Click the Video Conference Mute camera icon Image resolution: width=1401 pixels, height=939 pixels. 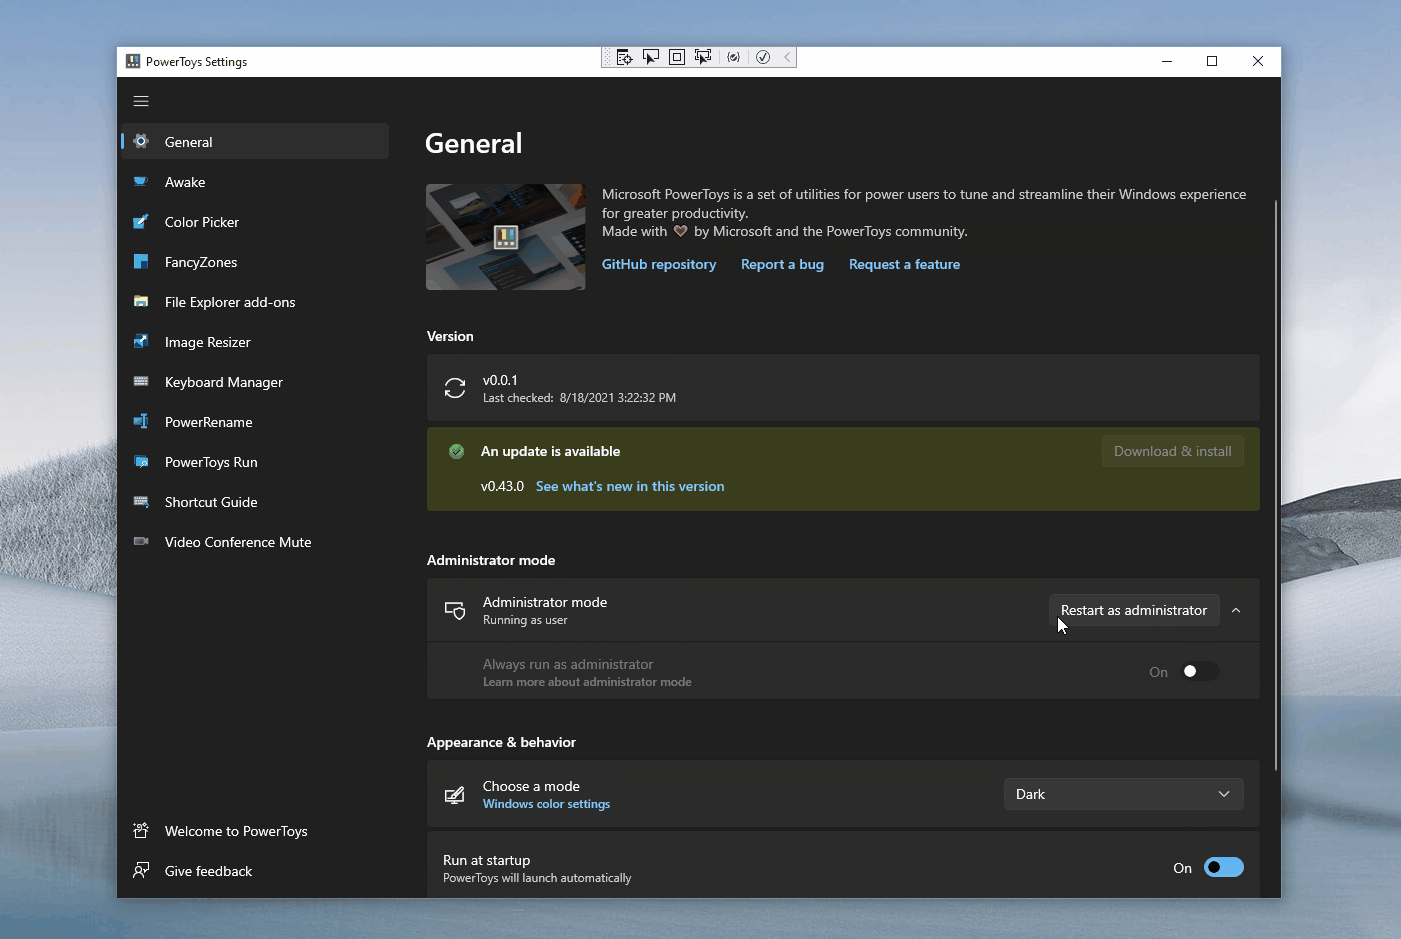141,541
